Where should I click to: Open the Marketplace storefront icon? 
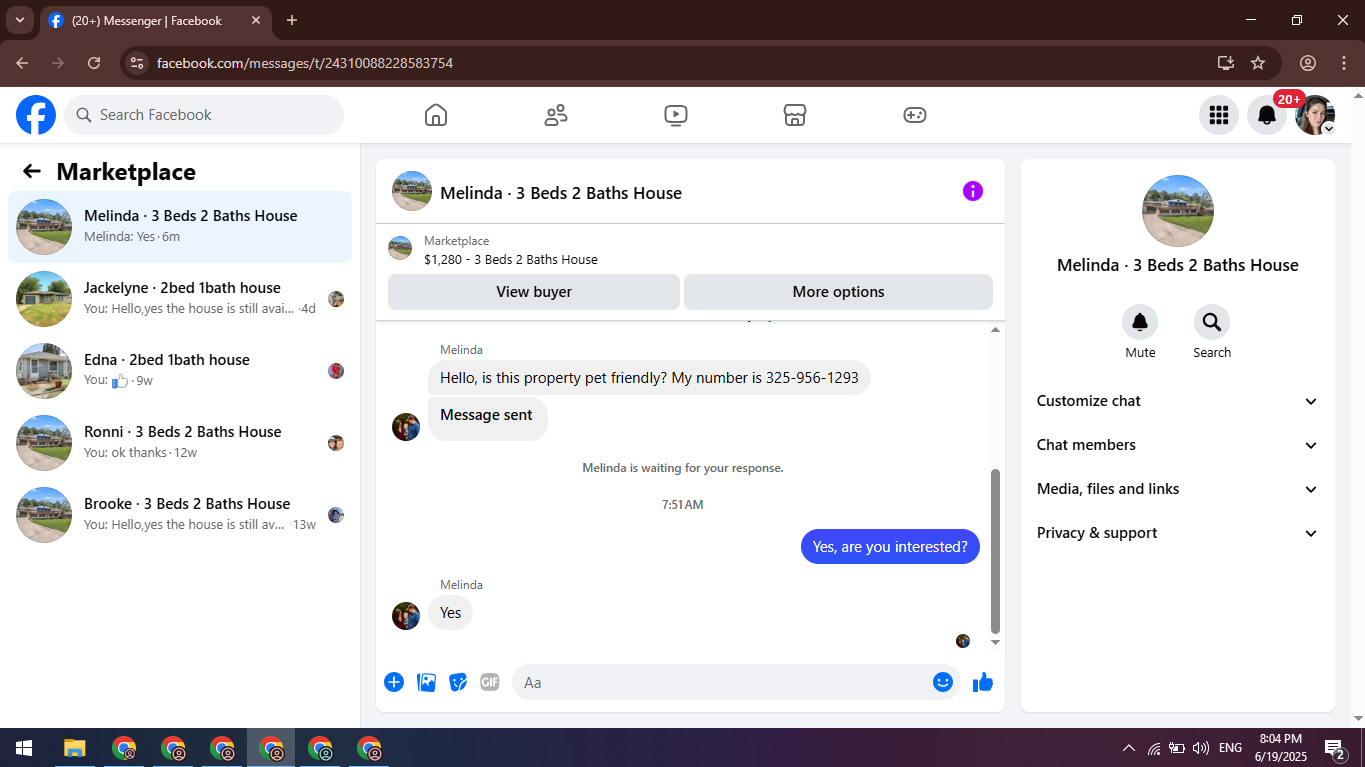(795, 115)
